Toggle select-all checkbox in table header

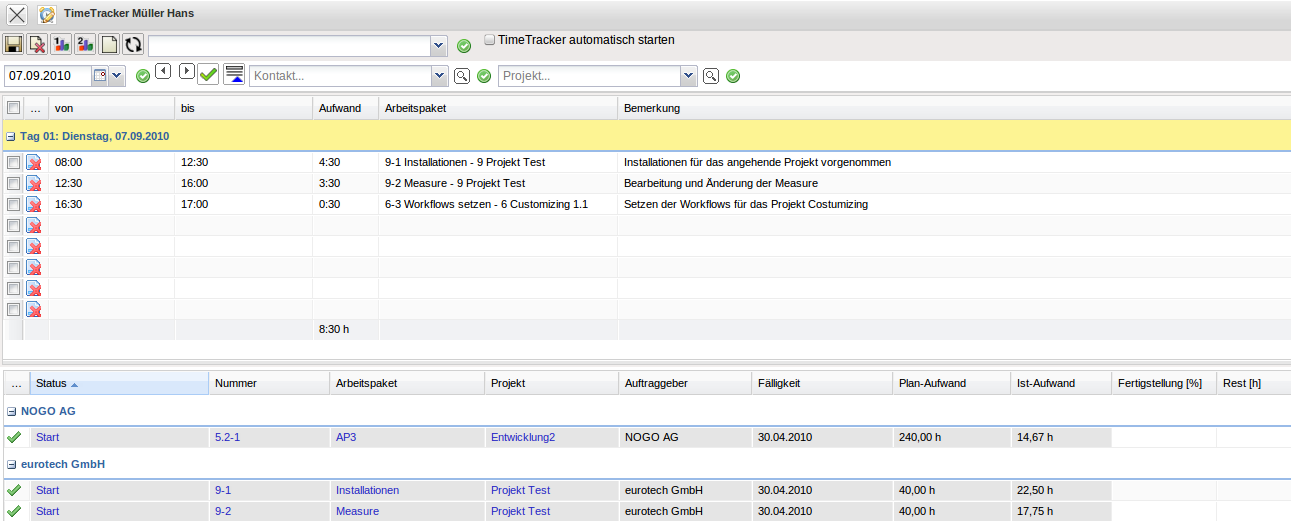(x=13, y=108)
